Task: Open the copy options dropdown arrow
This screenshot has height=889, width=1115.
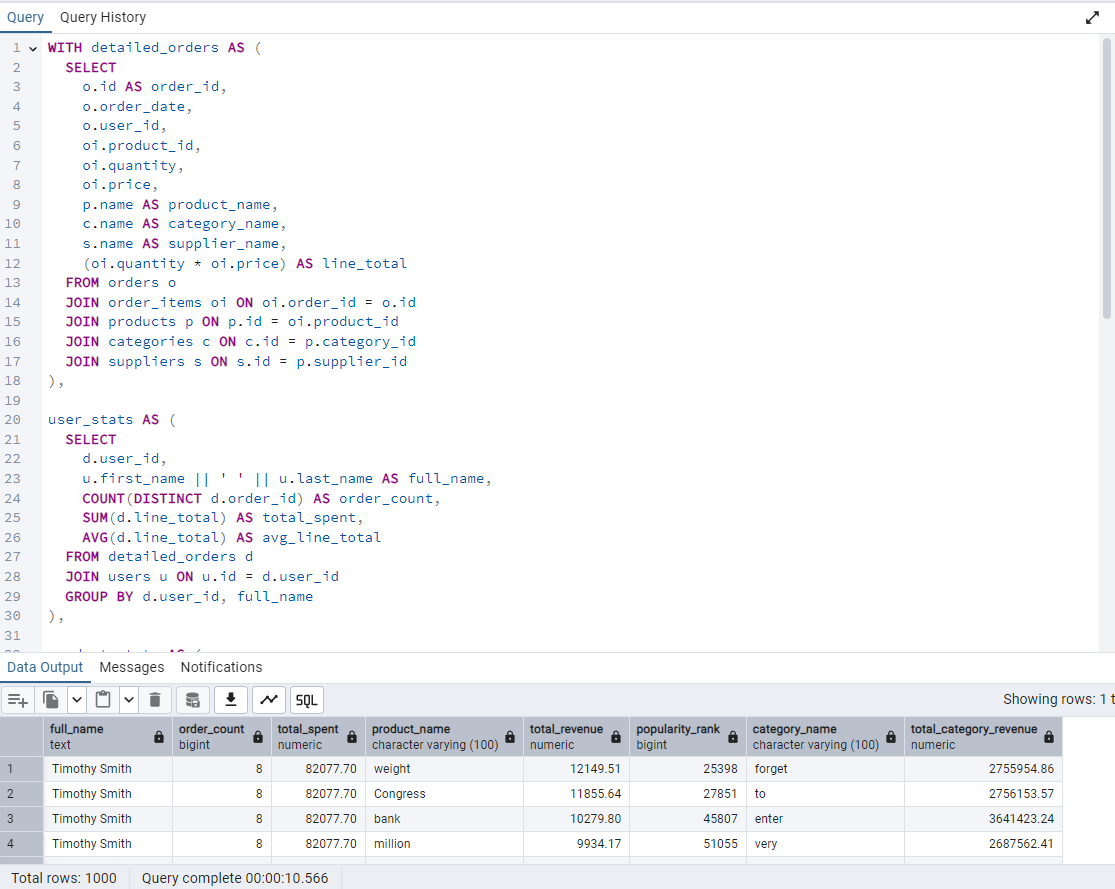Action: (x=77, y=700)
